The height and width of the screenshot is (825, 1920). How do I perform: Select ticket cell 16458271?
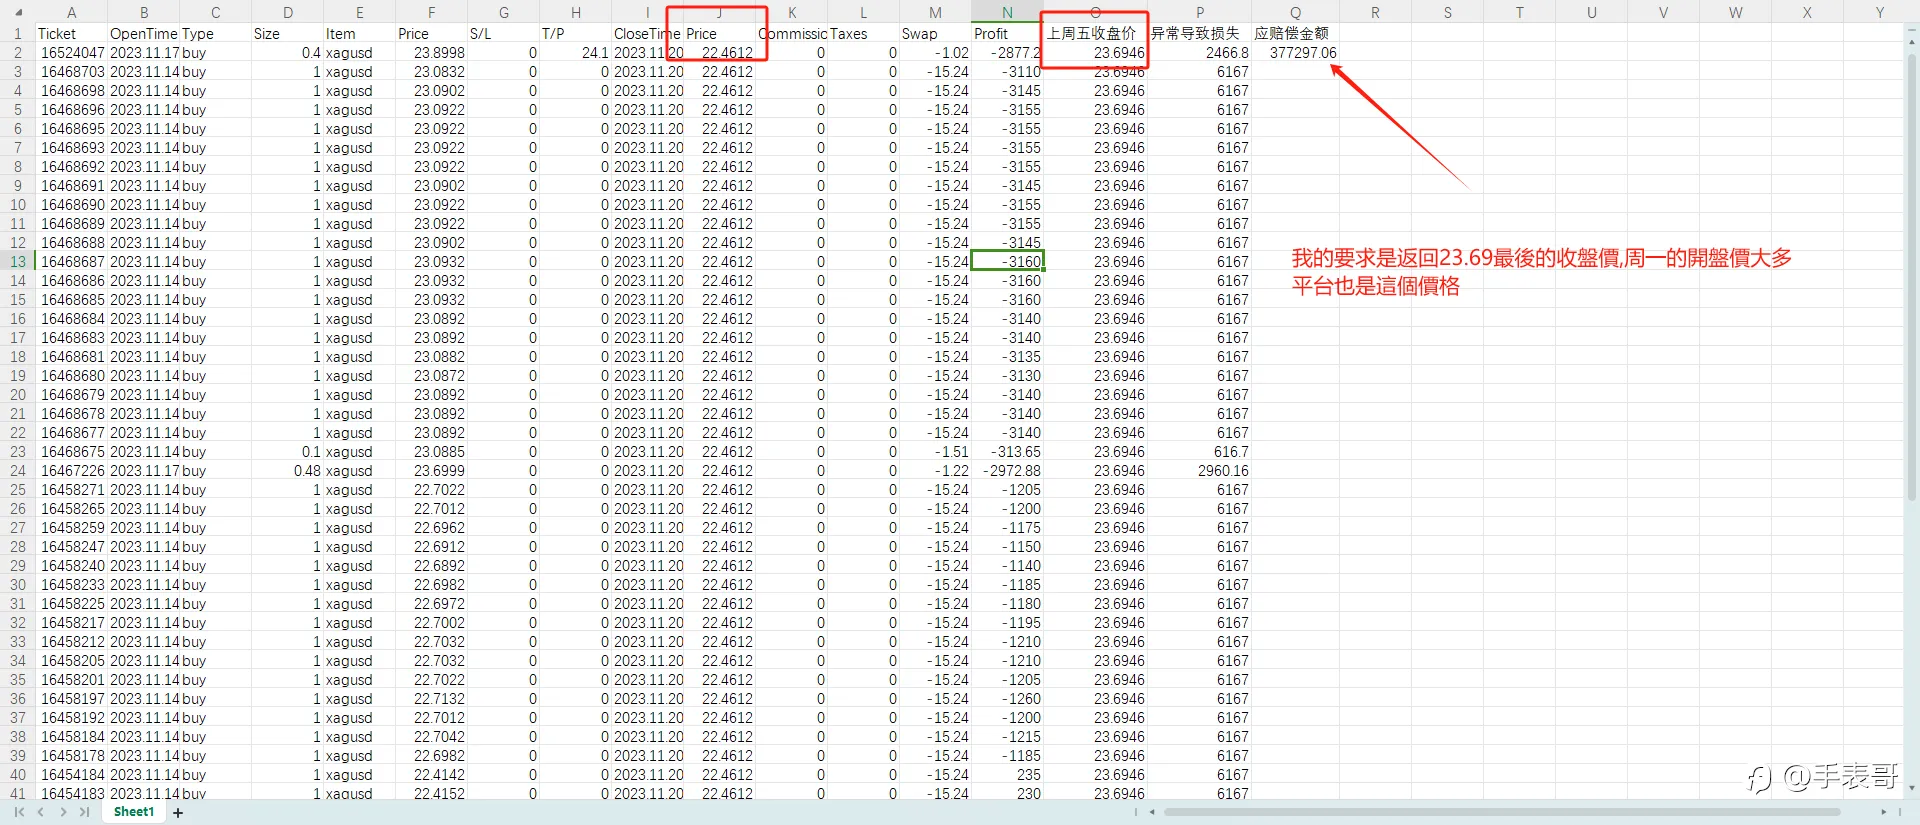click(72, 489)
